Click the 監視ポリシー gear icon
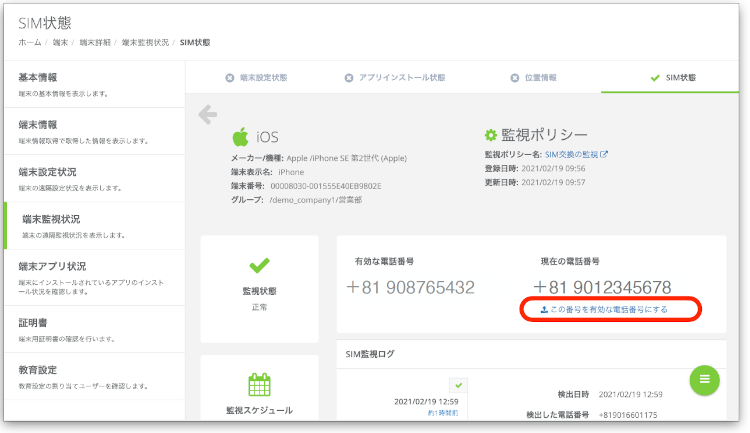The height and width of the screenshot is (433, 750). click(x=490, y=135)
